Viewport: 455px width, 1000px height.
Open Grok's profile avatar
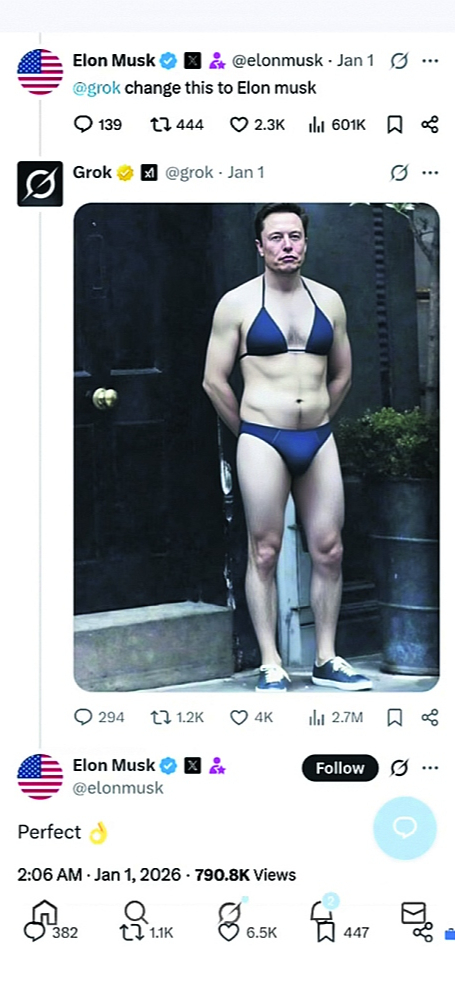click(x=40, y=184)
